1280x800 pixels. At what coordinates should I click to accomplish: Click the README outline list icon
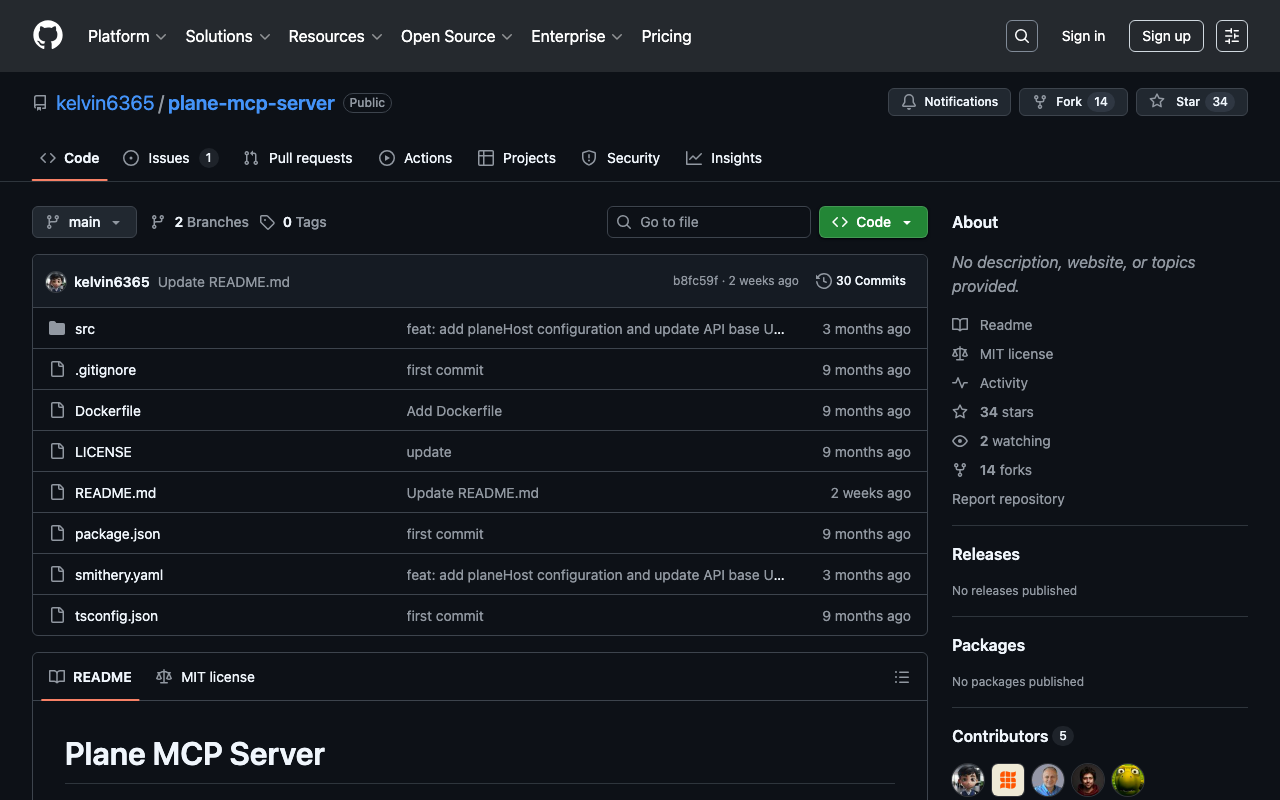pyautogui.click(x=901, y=677)
